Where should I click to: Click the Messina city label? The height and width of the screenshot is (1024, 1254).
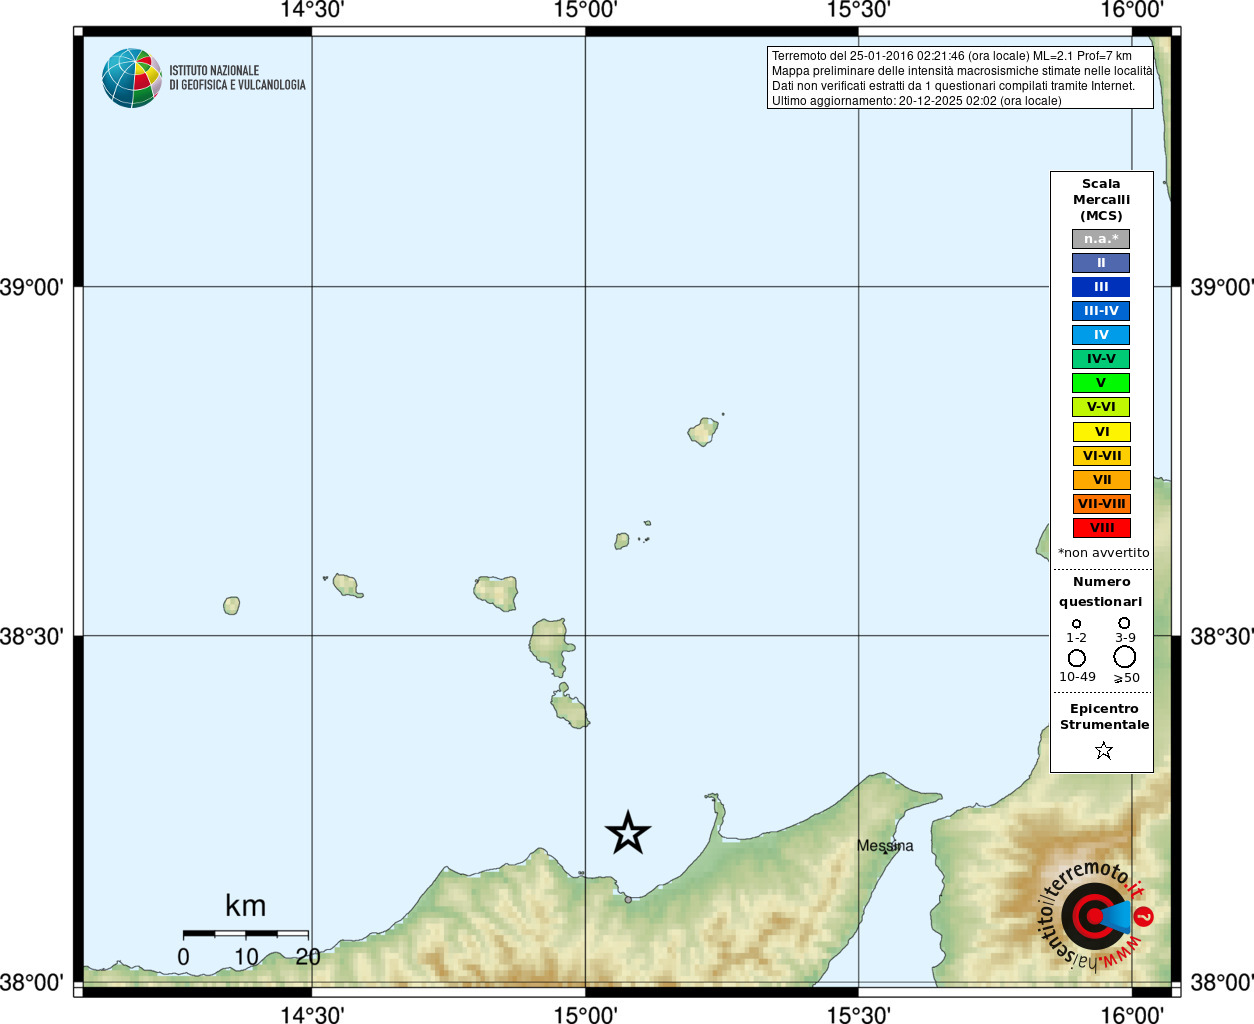point(885,846)
